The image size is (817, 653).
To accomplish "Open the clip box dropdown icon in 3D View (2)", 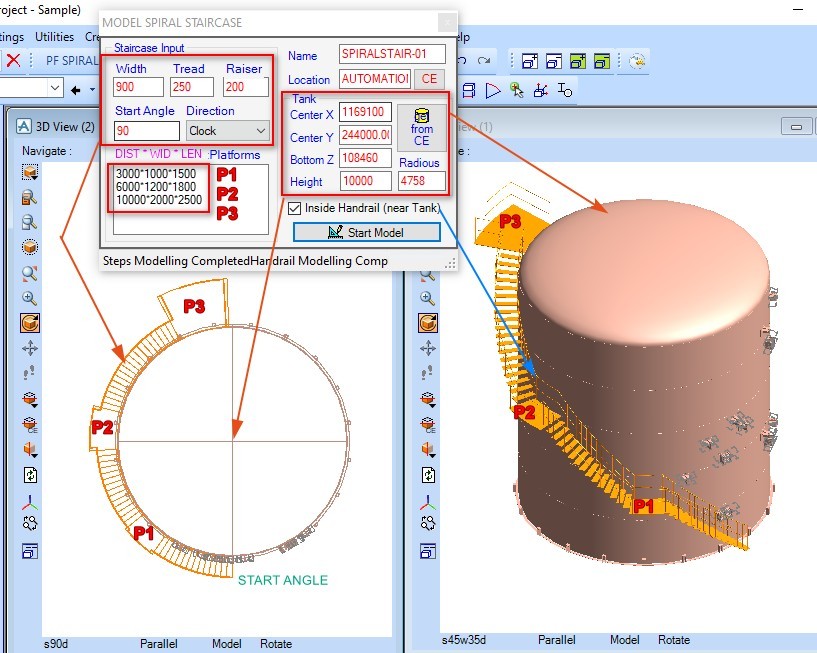I will [30, 399].
